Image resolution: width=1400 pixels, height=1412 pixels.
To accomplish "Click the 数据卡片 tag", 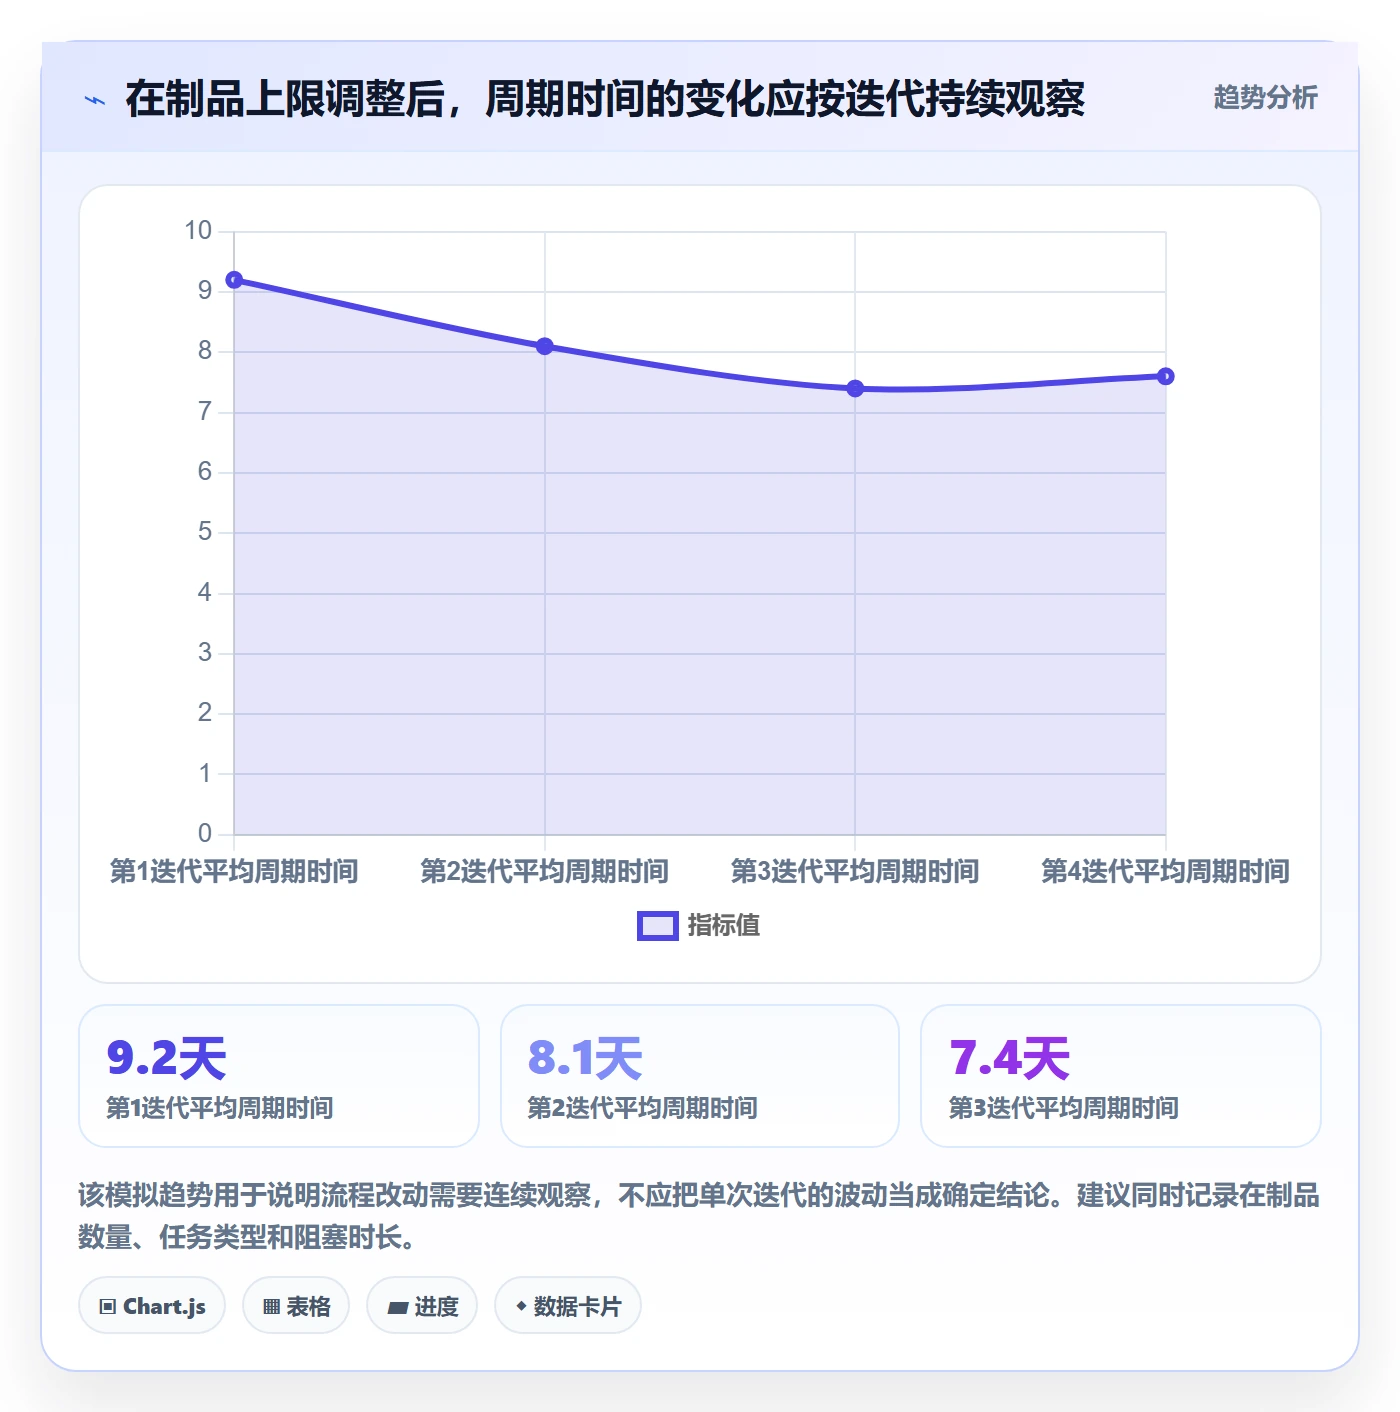I will point(568,1306).
